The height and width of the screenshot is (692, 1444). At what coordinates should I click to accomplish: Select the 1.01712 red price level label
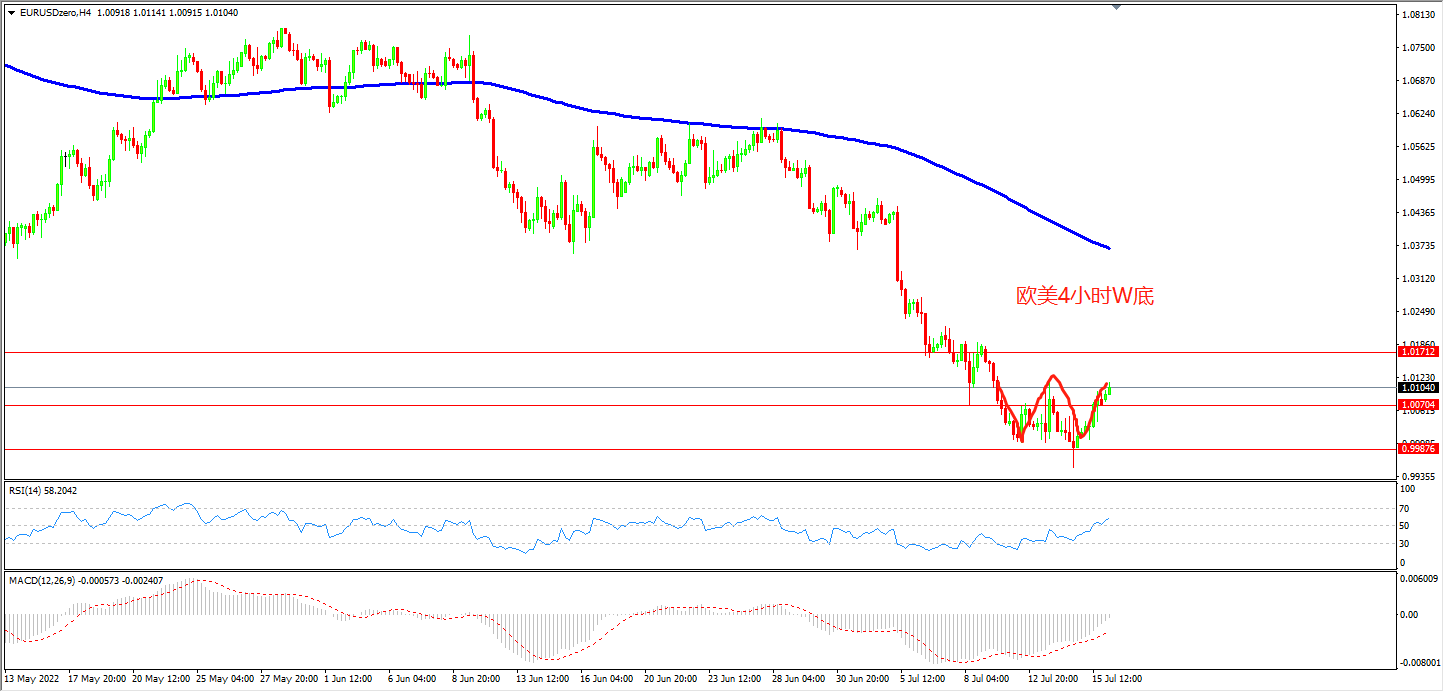click(x=1419, y=352)
